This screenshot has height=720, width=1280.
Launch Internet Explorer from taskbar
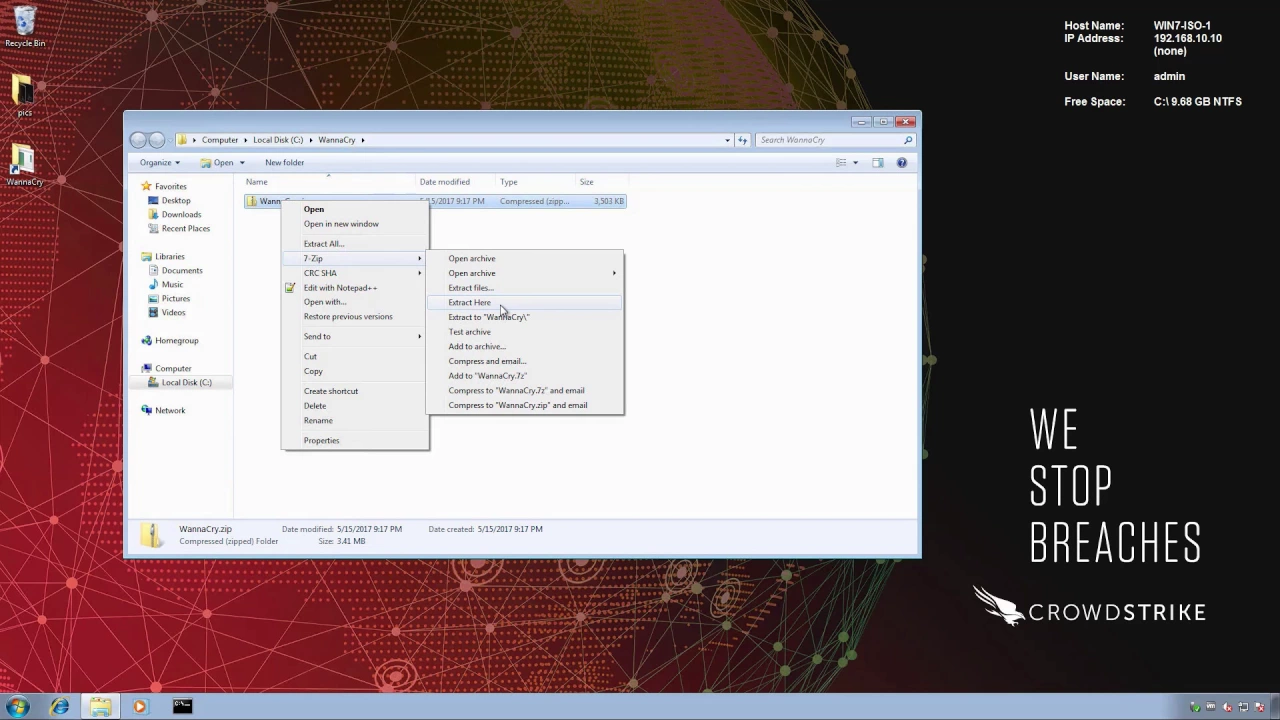(60, 706)
